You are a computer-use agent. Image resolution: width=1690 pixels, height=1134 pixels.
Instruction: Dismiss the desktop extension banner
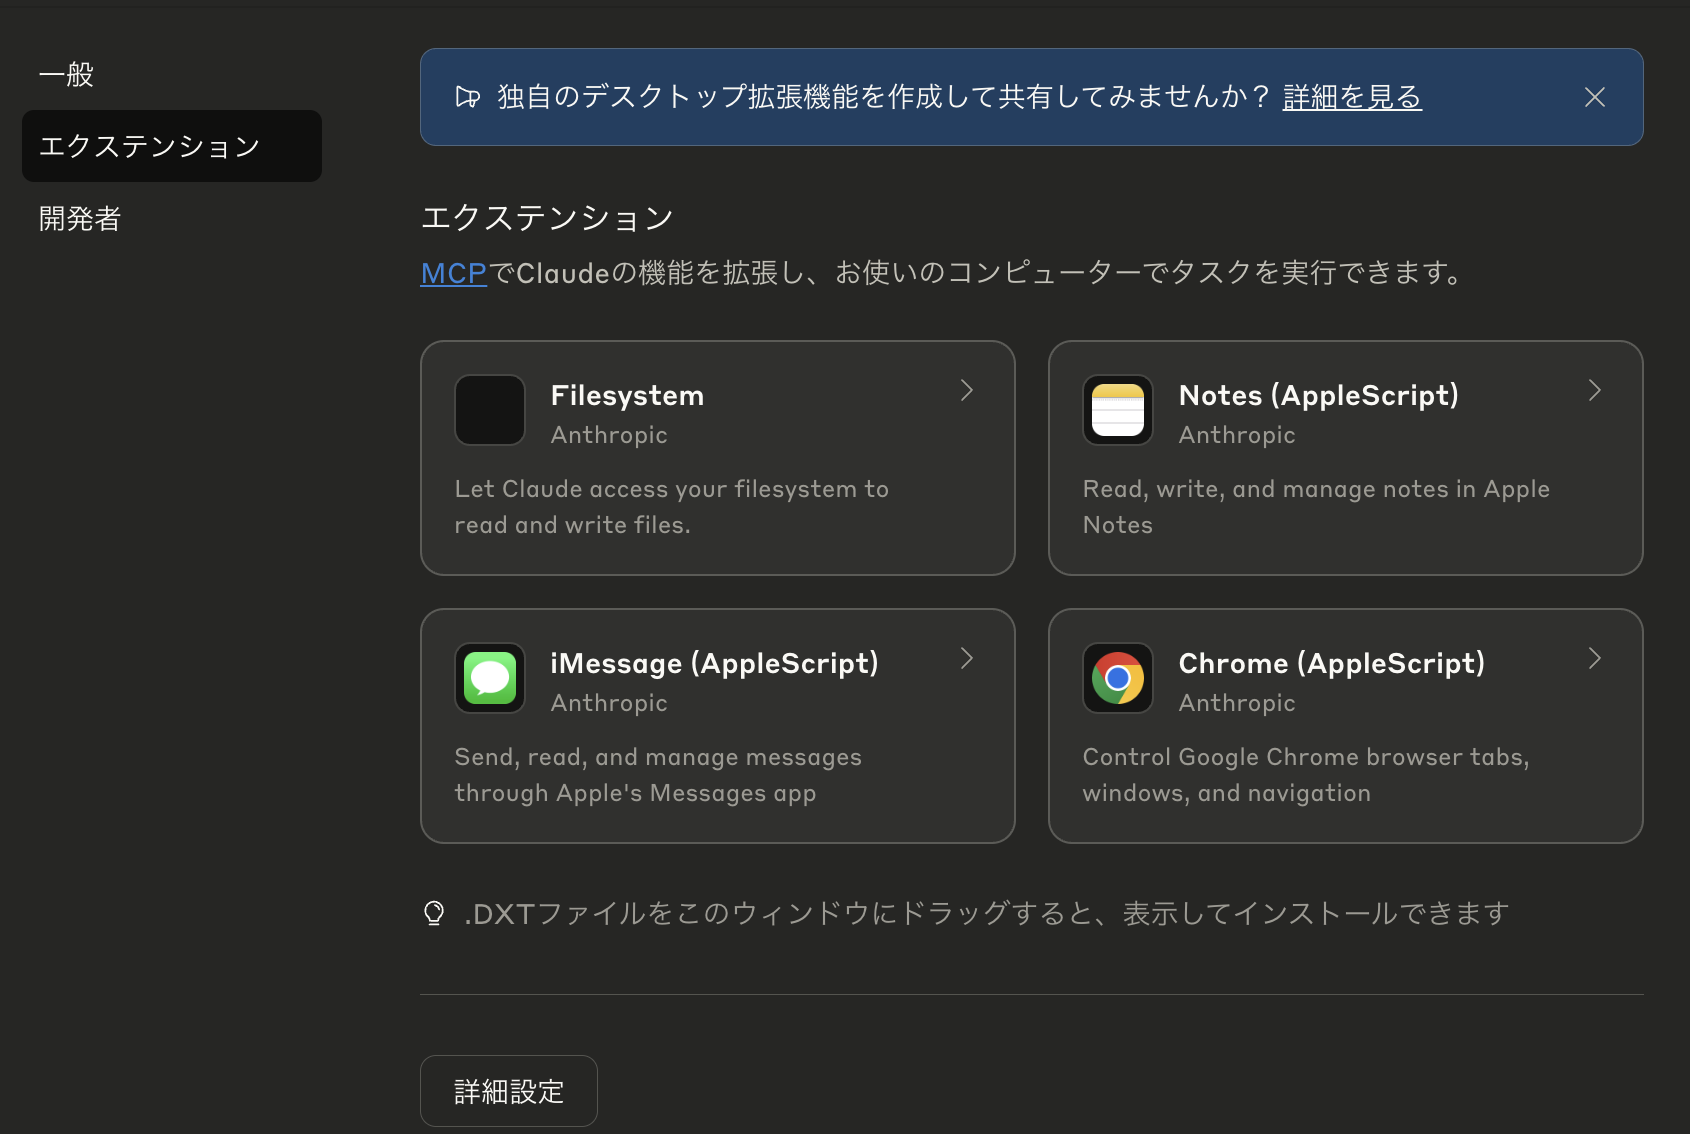(1594, 97)
